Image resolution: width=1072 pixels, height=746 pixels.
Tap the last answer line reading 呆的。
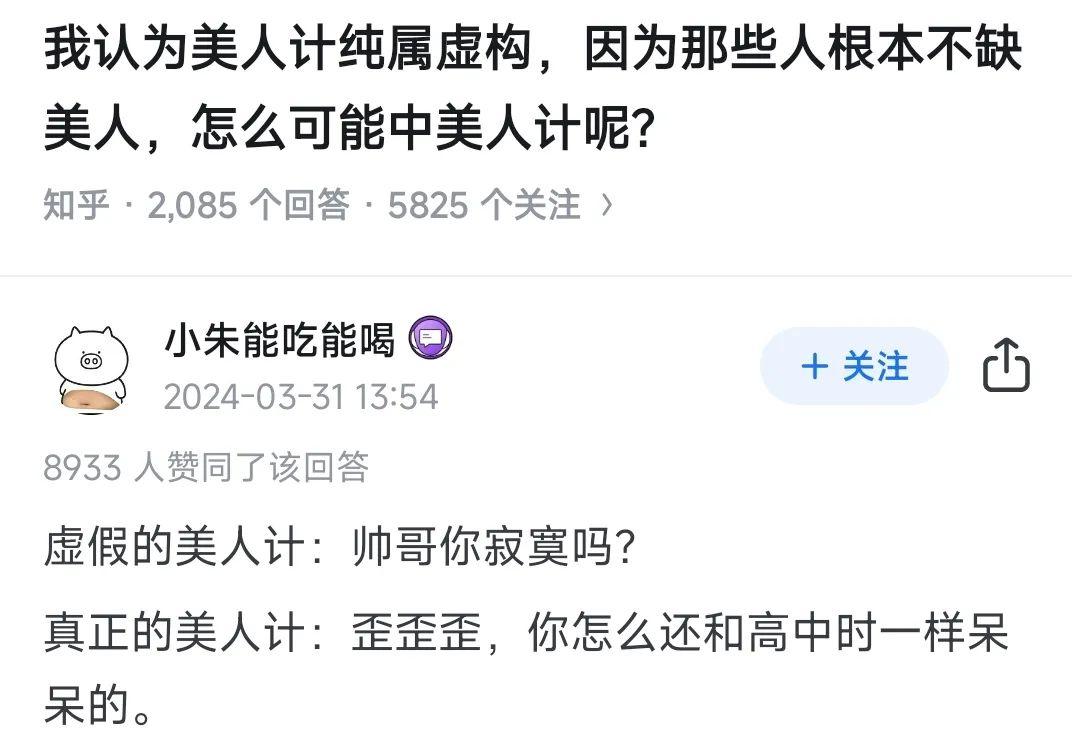(98, 707)
